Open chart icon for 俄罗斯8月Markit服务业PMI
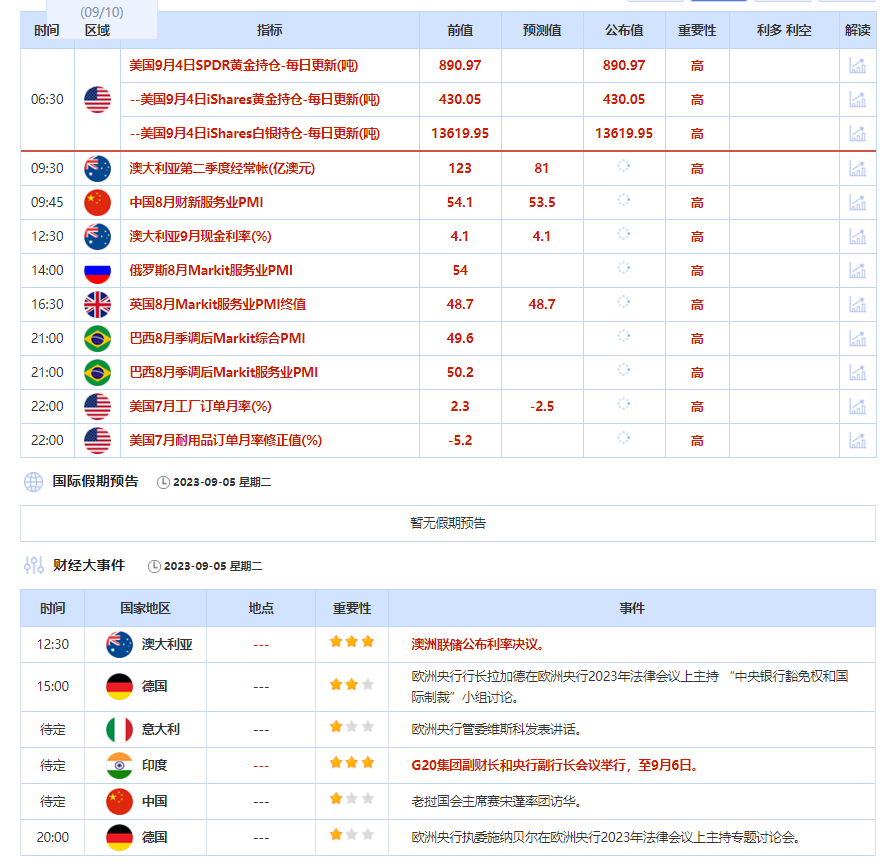The height and width of the screenshot is (865, 889). click(x=857, y=270)
